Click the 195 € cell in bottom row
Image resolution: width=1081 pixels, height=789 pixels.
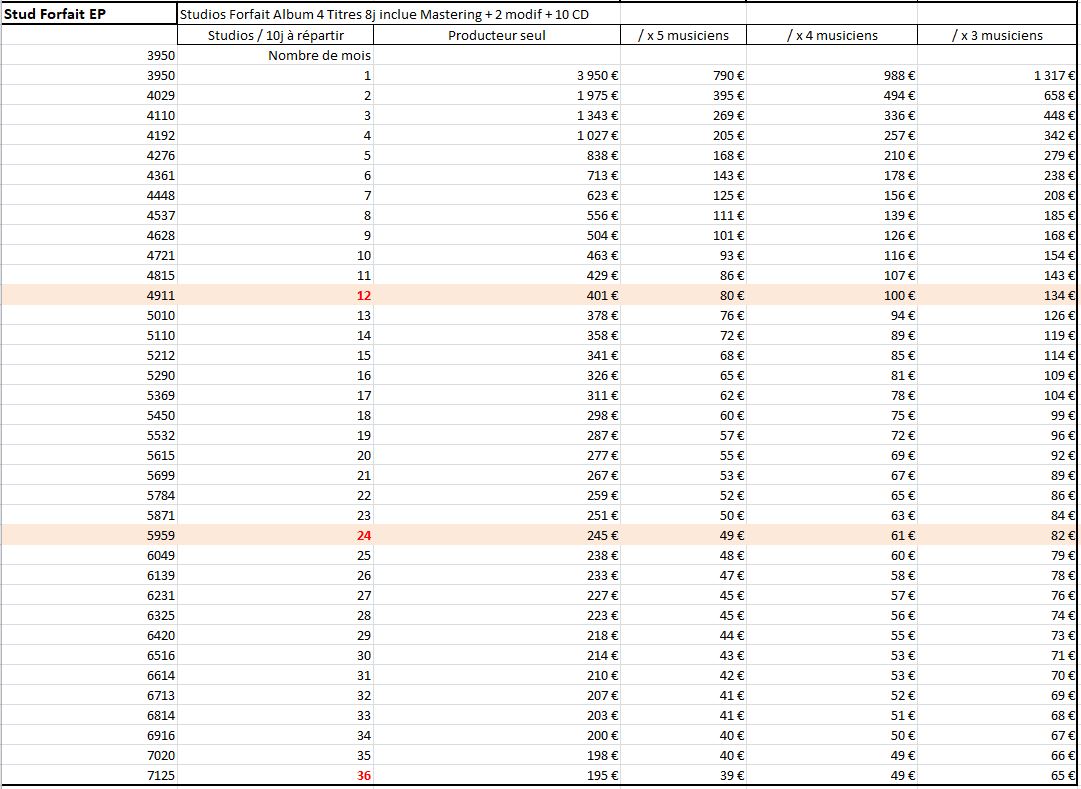pyautogui.click(x=602, y=775)
